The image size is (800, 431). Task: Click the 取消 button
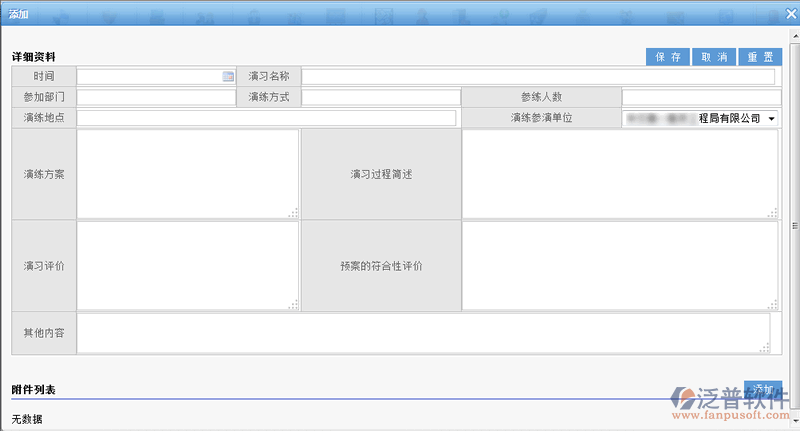(x=714, y=57)
